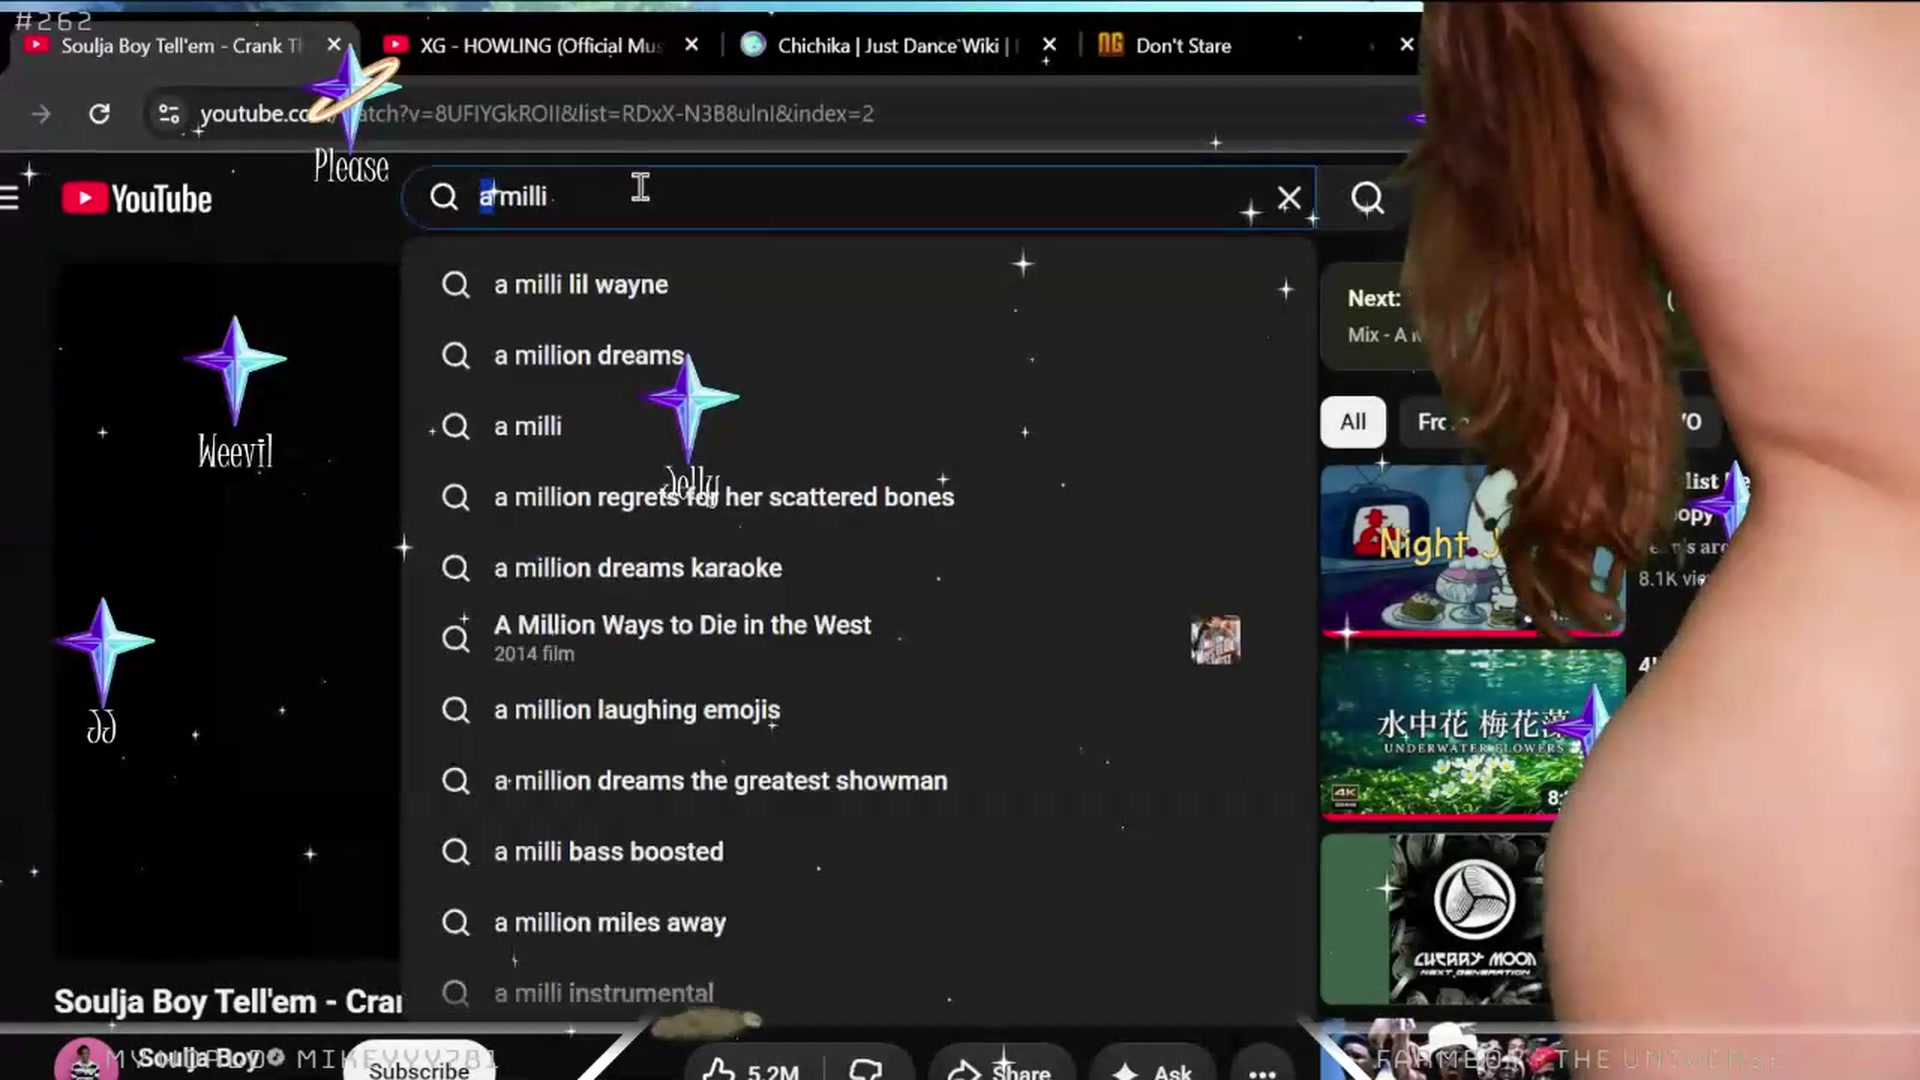Open the Underwater Flowers video thumbnail

point(1472,734)
